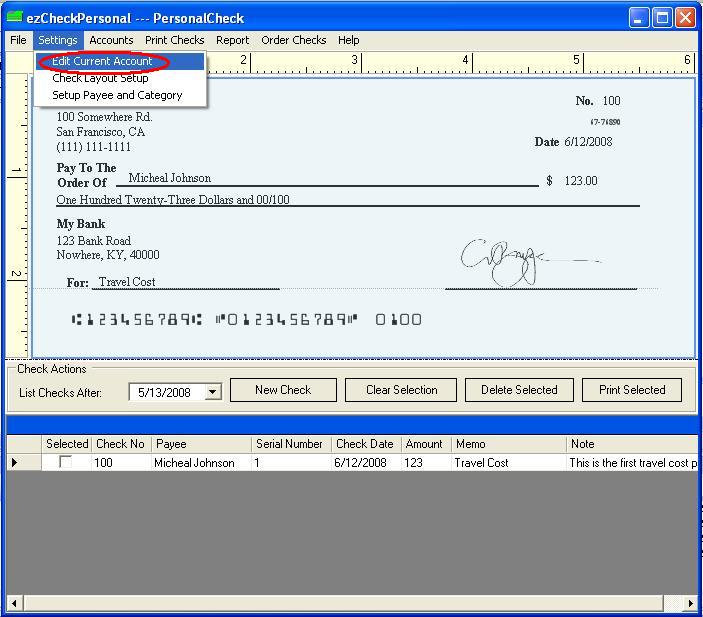This screenshot has height=617, width=703.
Task: Click the $ 123.00 amount on check
Action: coord(572,181)
